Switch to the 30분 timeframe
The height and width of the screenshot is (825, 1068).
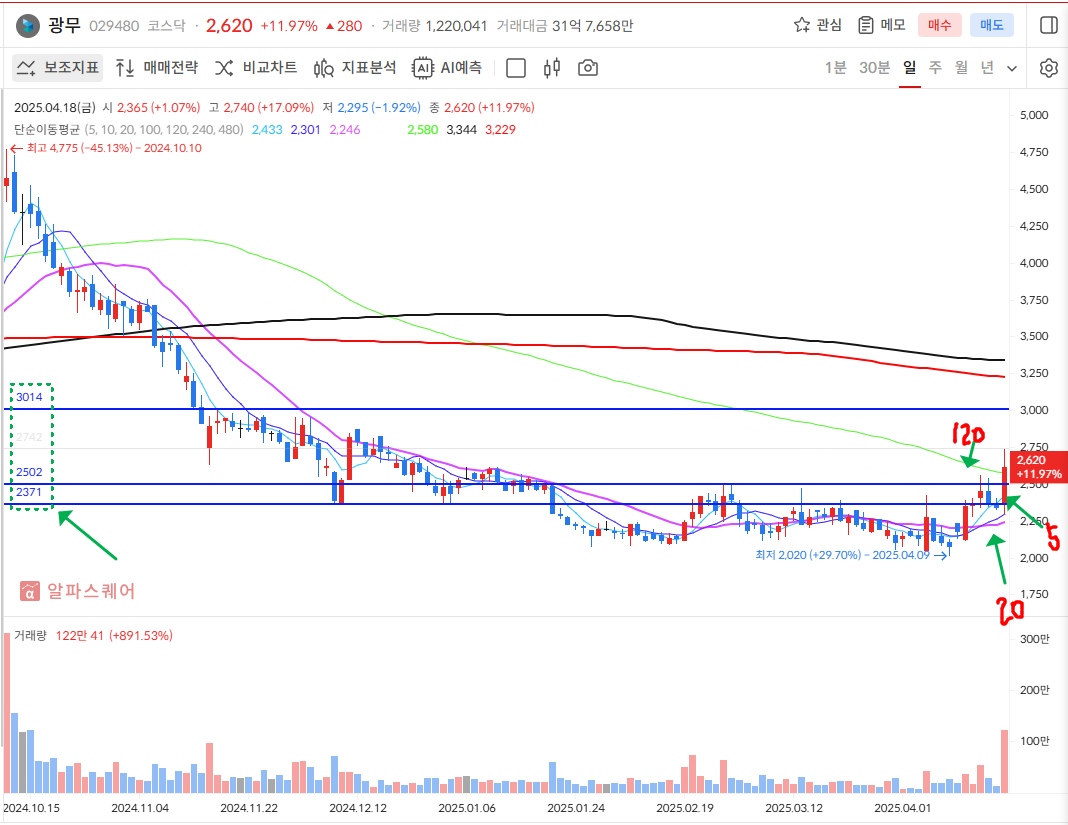tap(874, 68)
